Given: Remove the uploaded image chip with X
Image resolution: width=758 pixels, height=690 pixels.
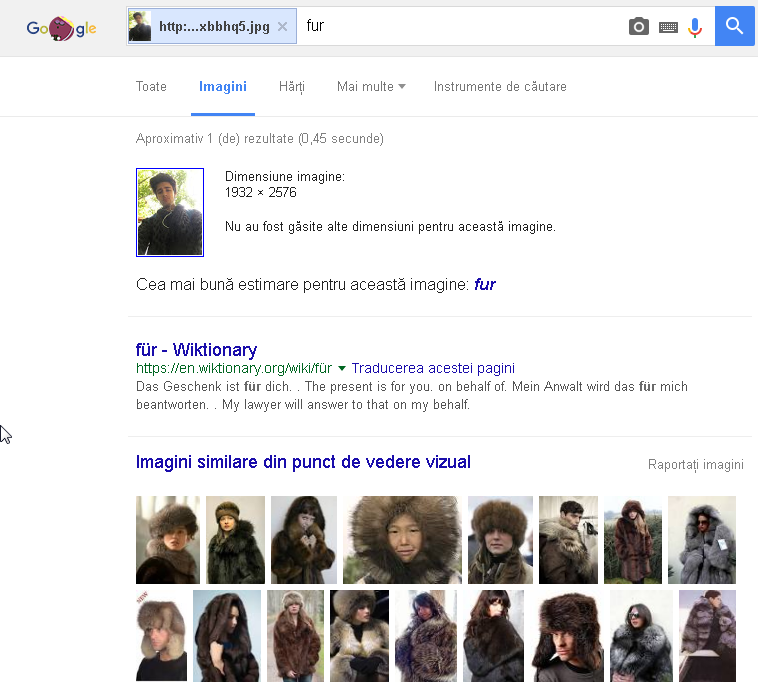Looking at the screenshot, I should [x=282, y=27].
